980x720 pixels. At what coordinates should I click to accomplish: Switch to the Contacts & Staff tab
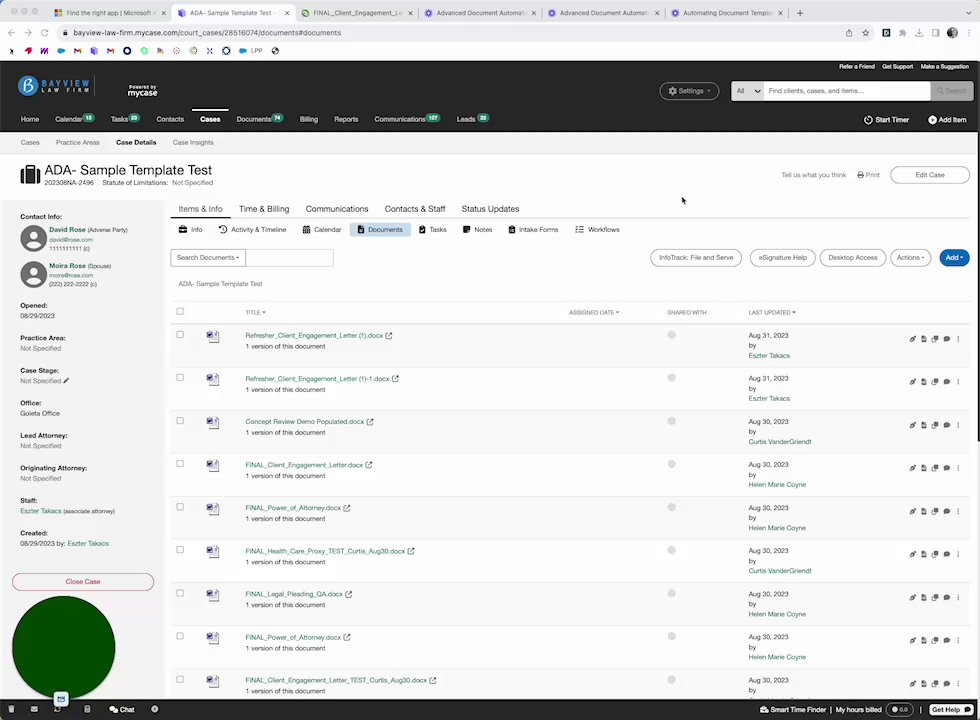pos(415,209)
